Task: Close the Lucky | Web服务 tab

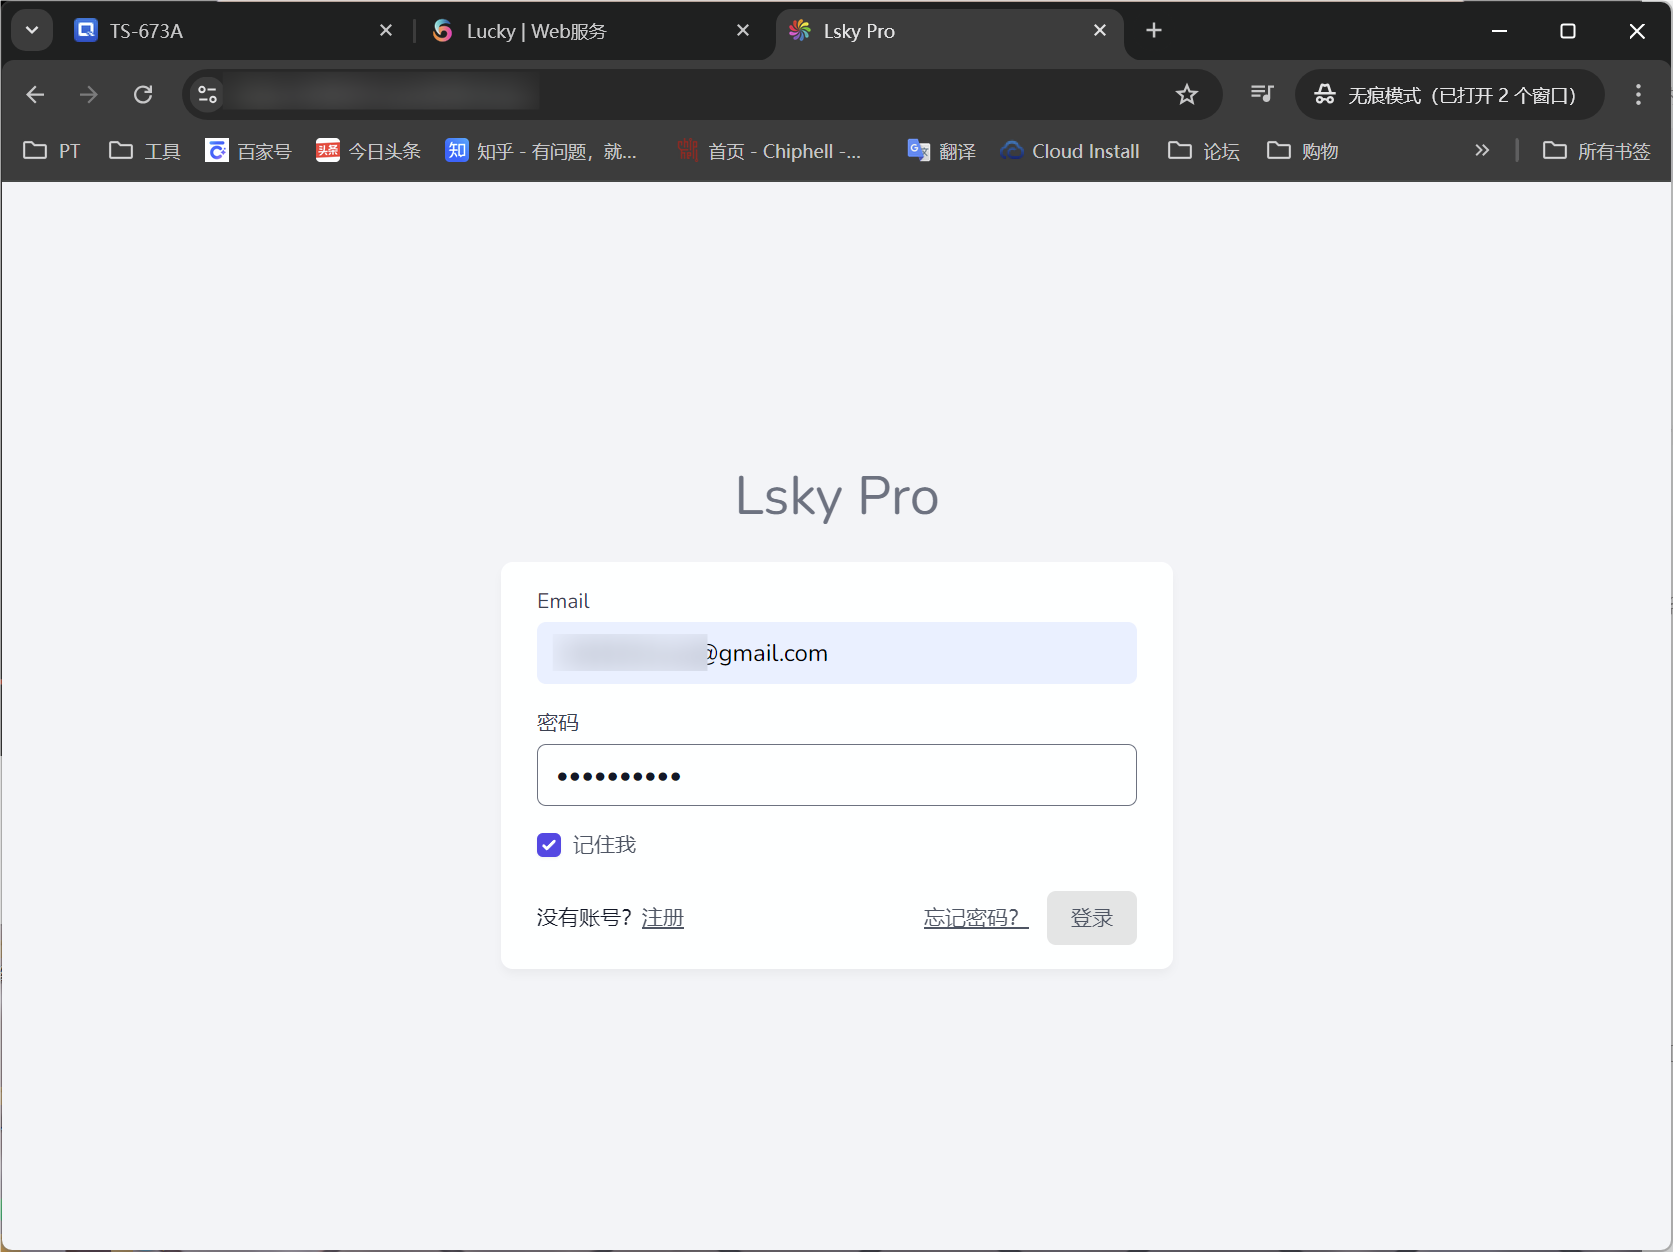Action: pos(743,31)
